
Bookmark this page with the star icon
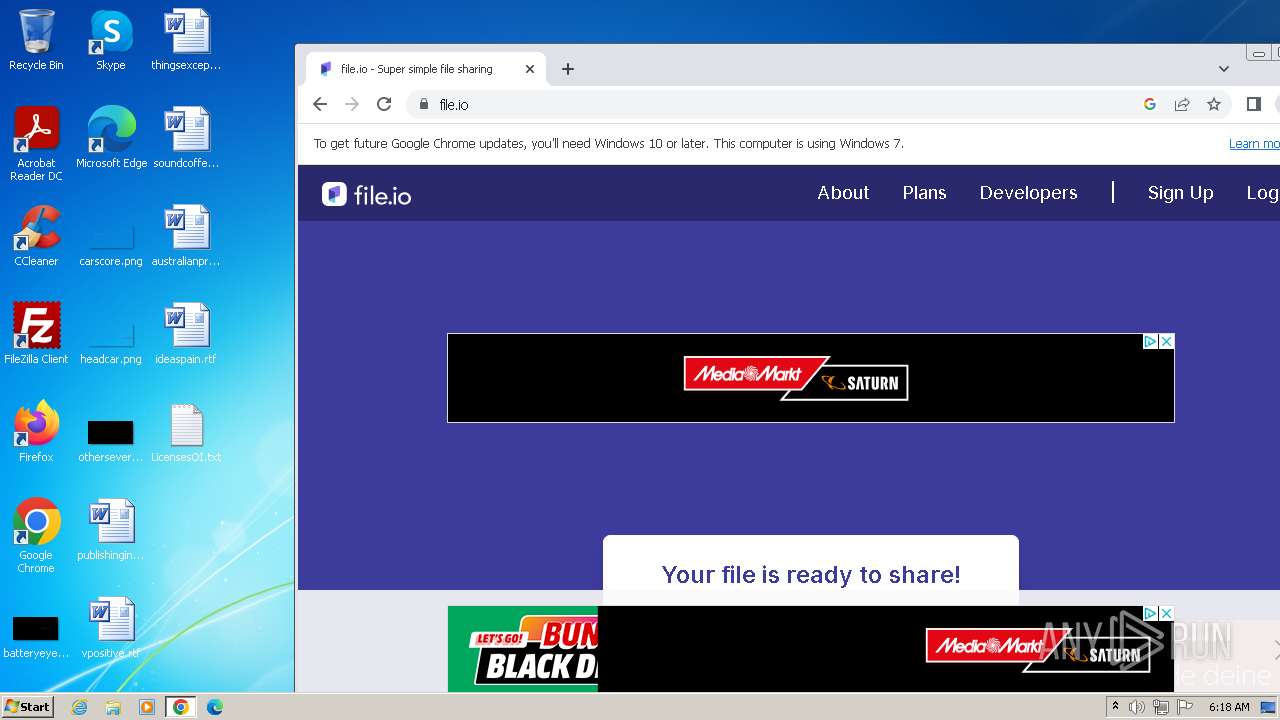(x=1214, y=104)
